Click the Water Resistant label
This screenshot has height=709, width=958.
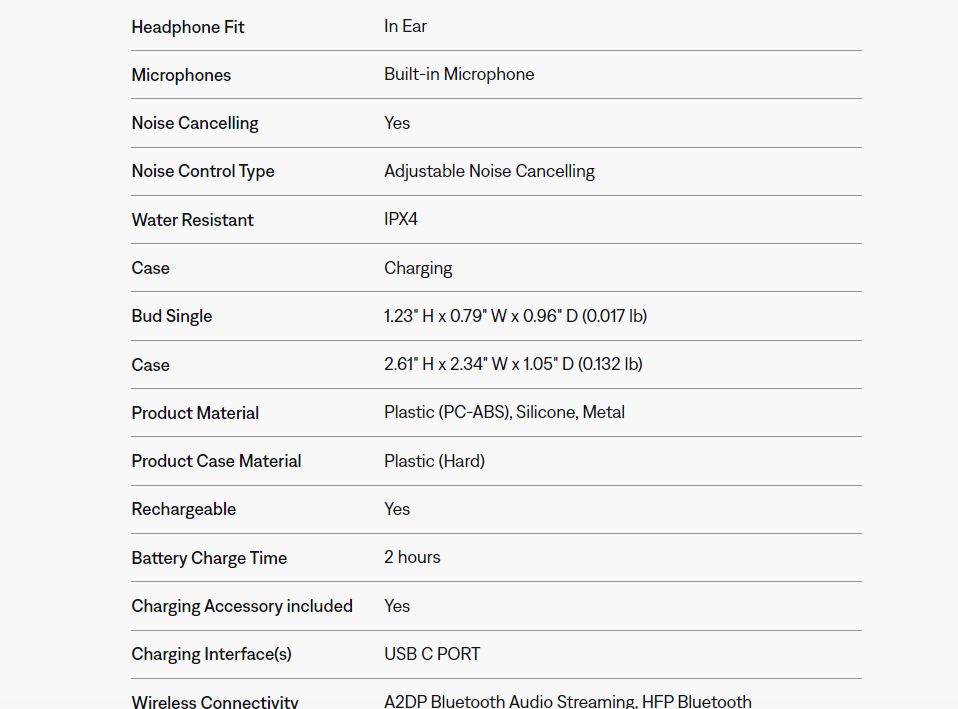coord(193,220)
